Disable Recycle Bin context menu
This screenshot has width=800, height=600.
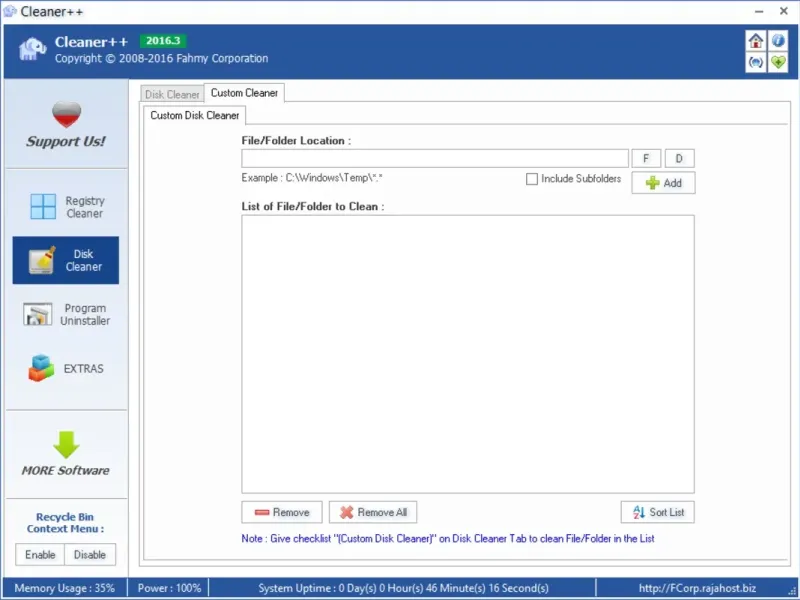(90, 555)
